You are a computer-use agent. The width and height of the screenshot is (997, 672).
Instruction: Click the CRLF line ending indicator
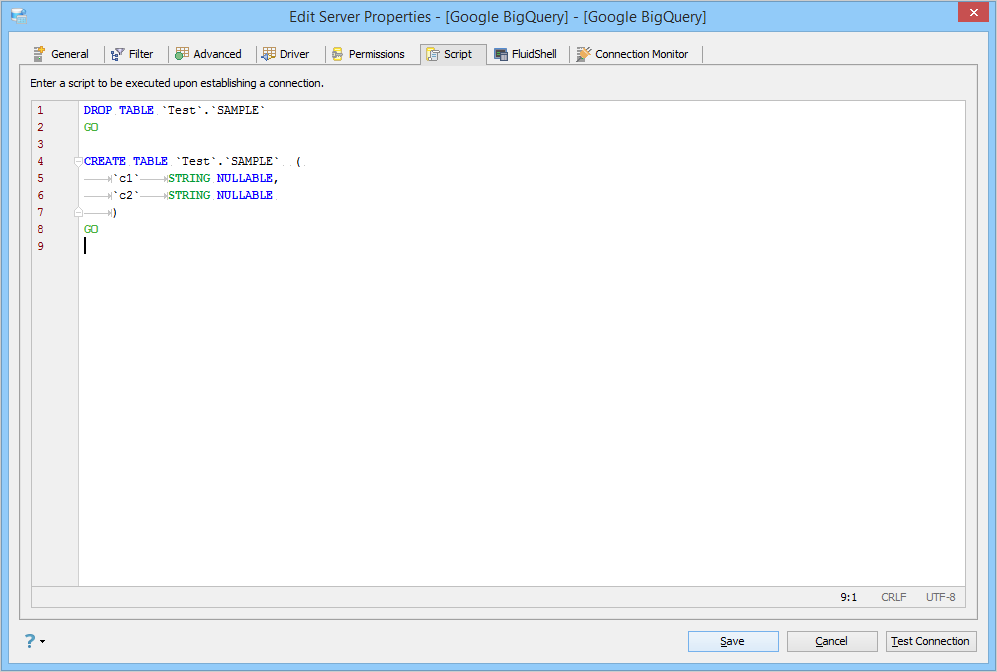(893, 597)
